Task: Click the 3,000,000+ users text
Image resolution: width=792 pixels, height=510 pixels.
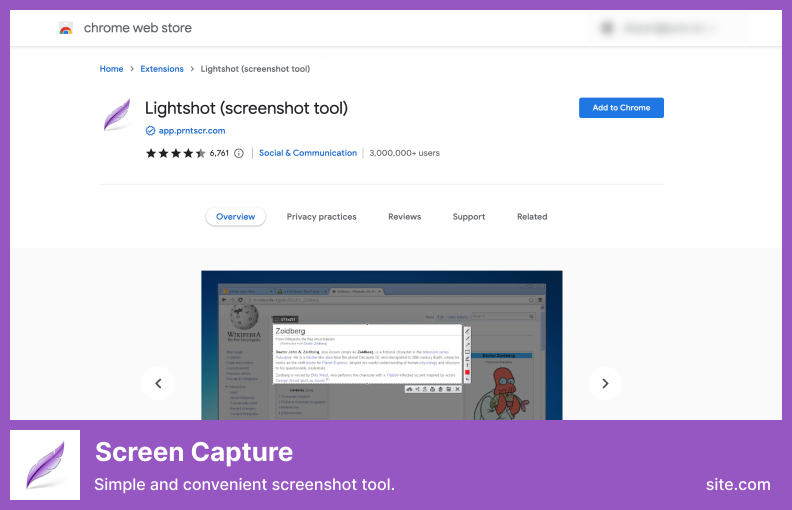Action: click(404, 153)
